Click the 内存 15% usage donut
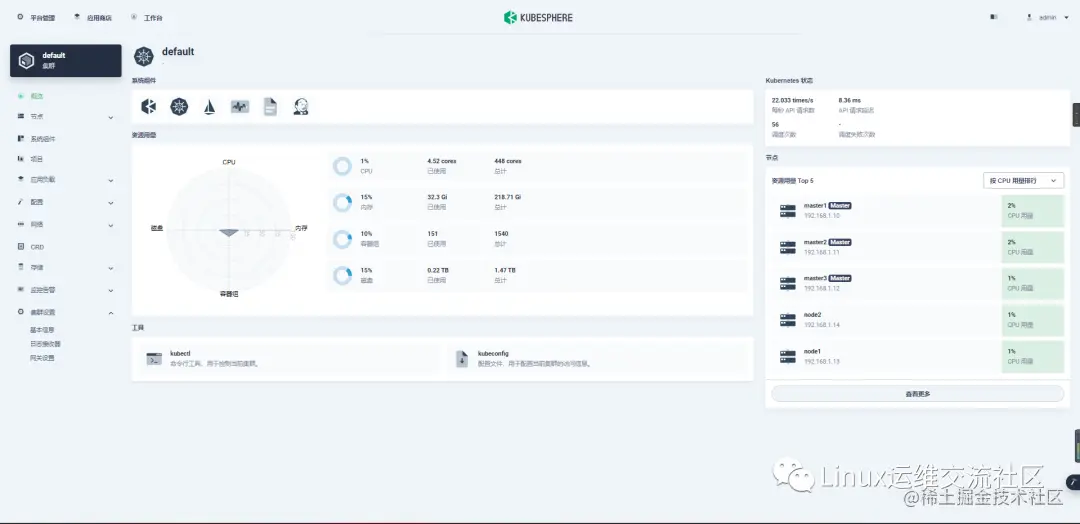This screenshot has width=1080, height=524. click(x=342, y=202)
